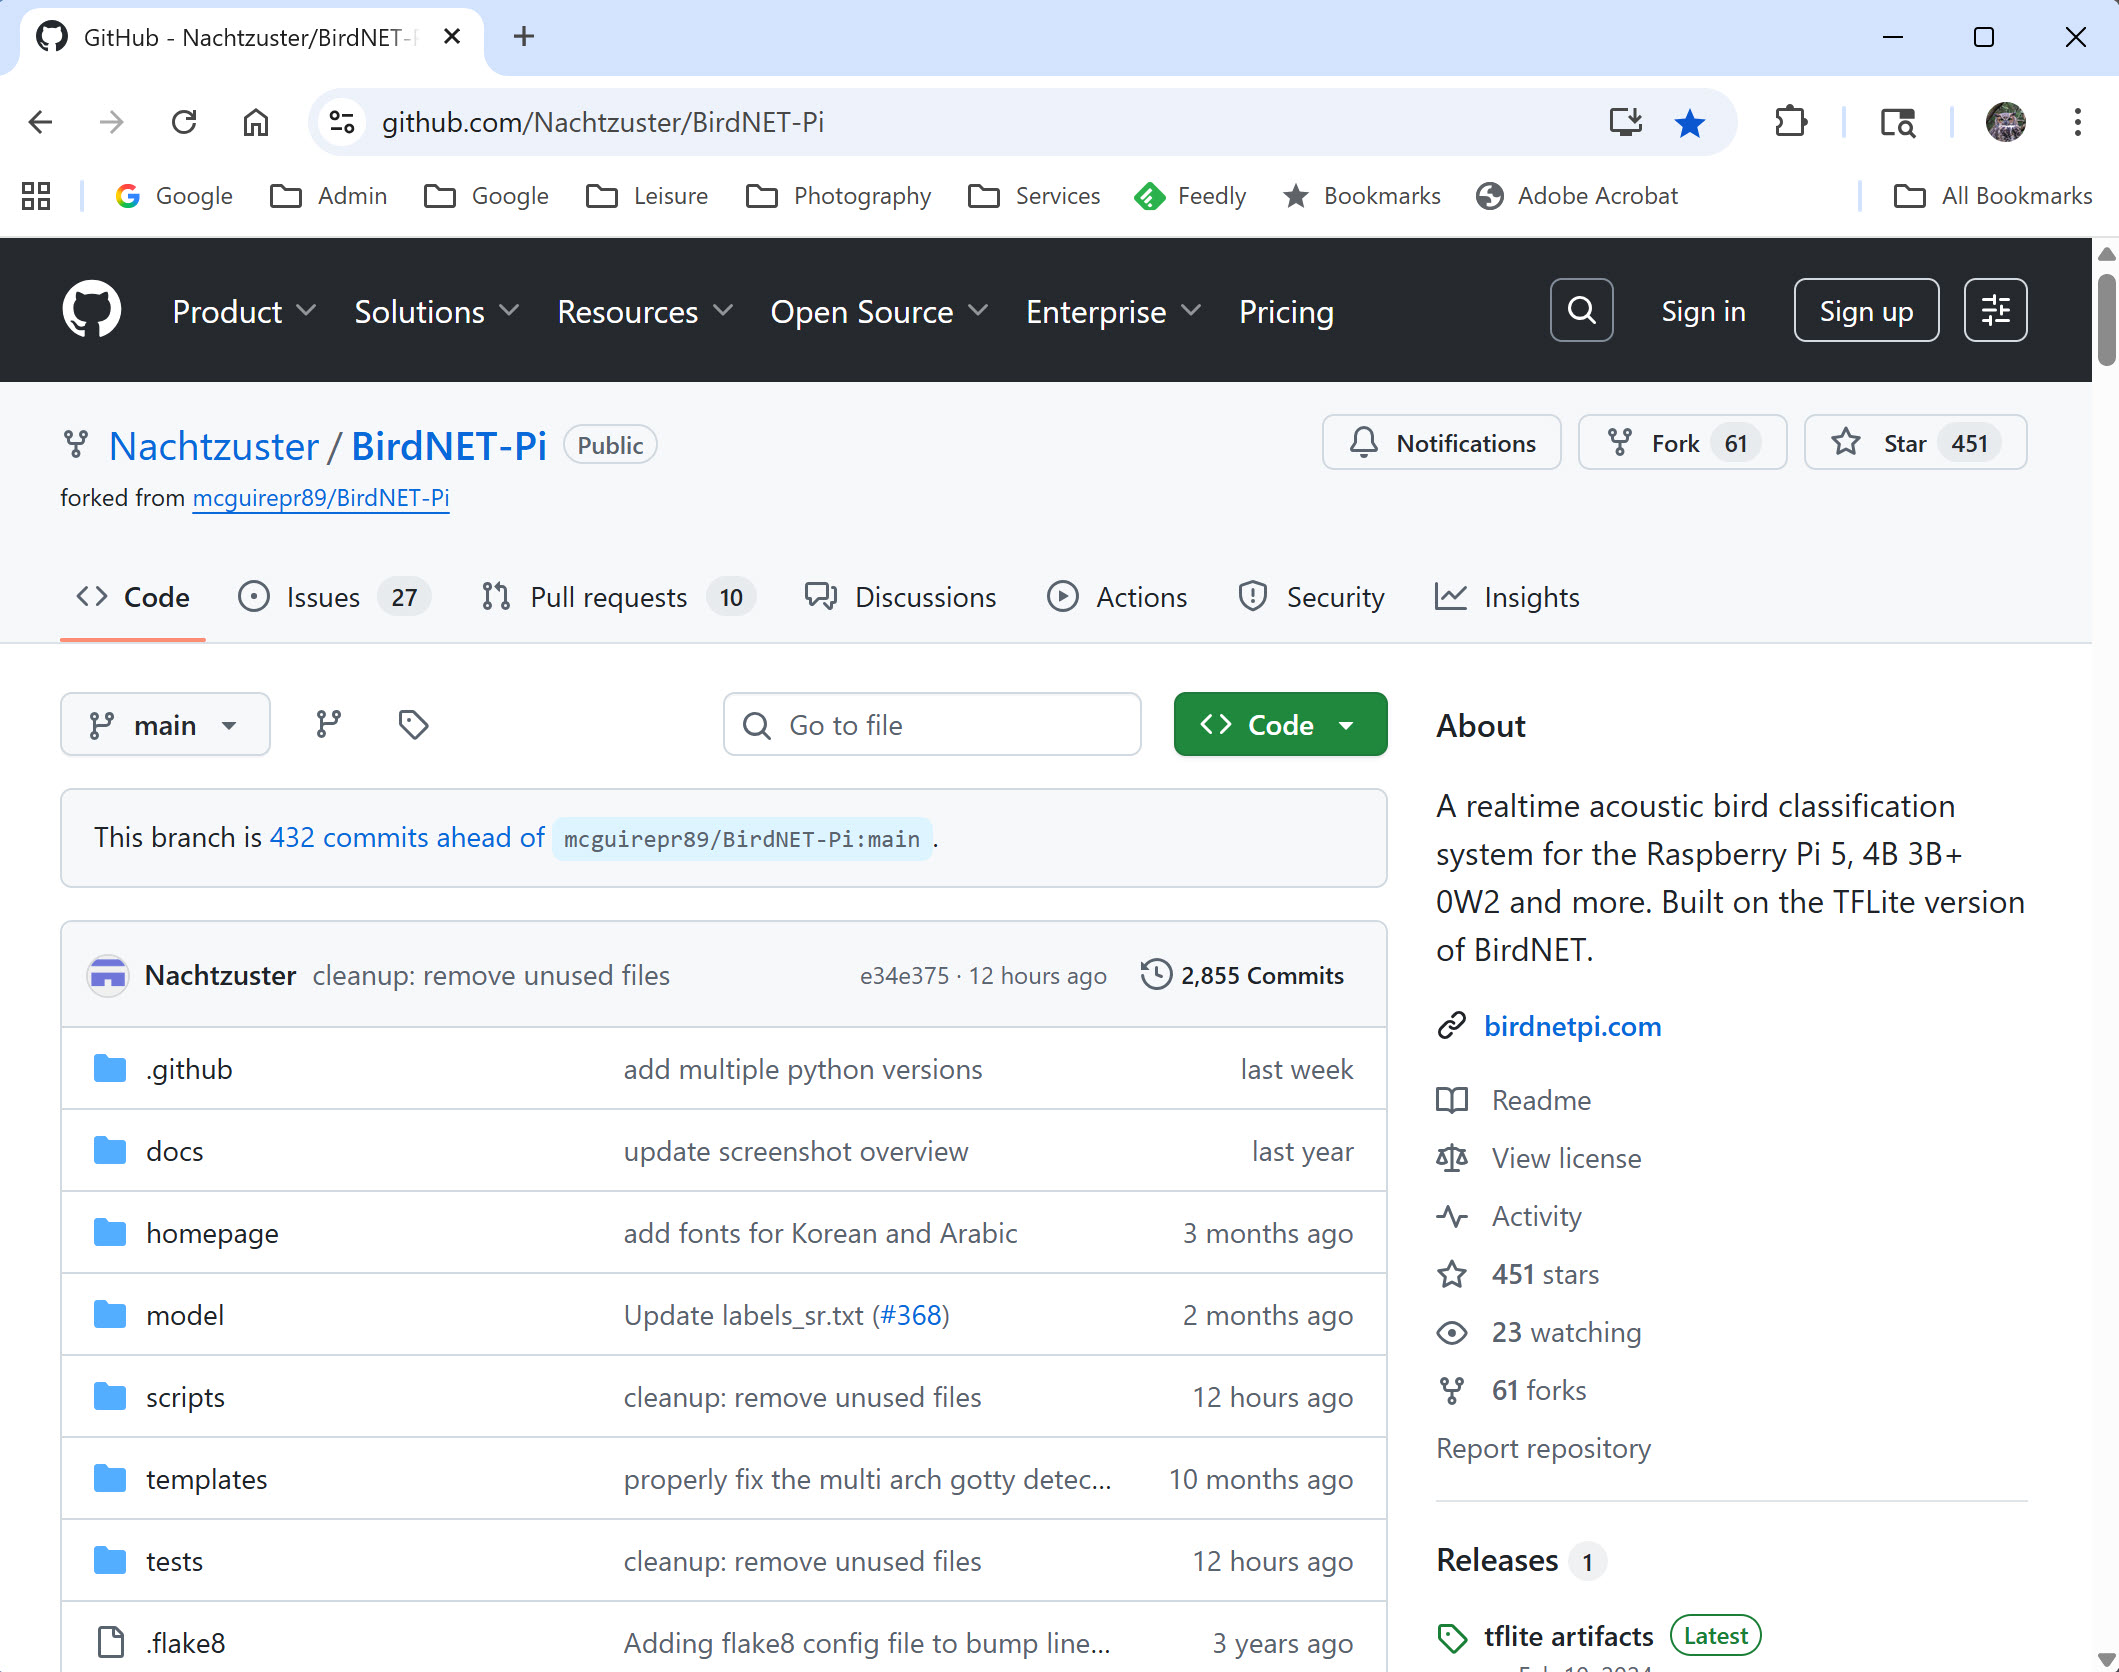Click the install app icon in address bar
This screenshot has width=2119, height=1672.
1625,122
